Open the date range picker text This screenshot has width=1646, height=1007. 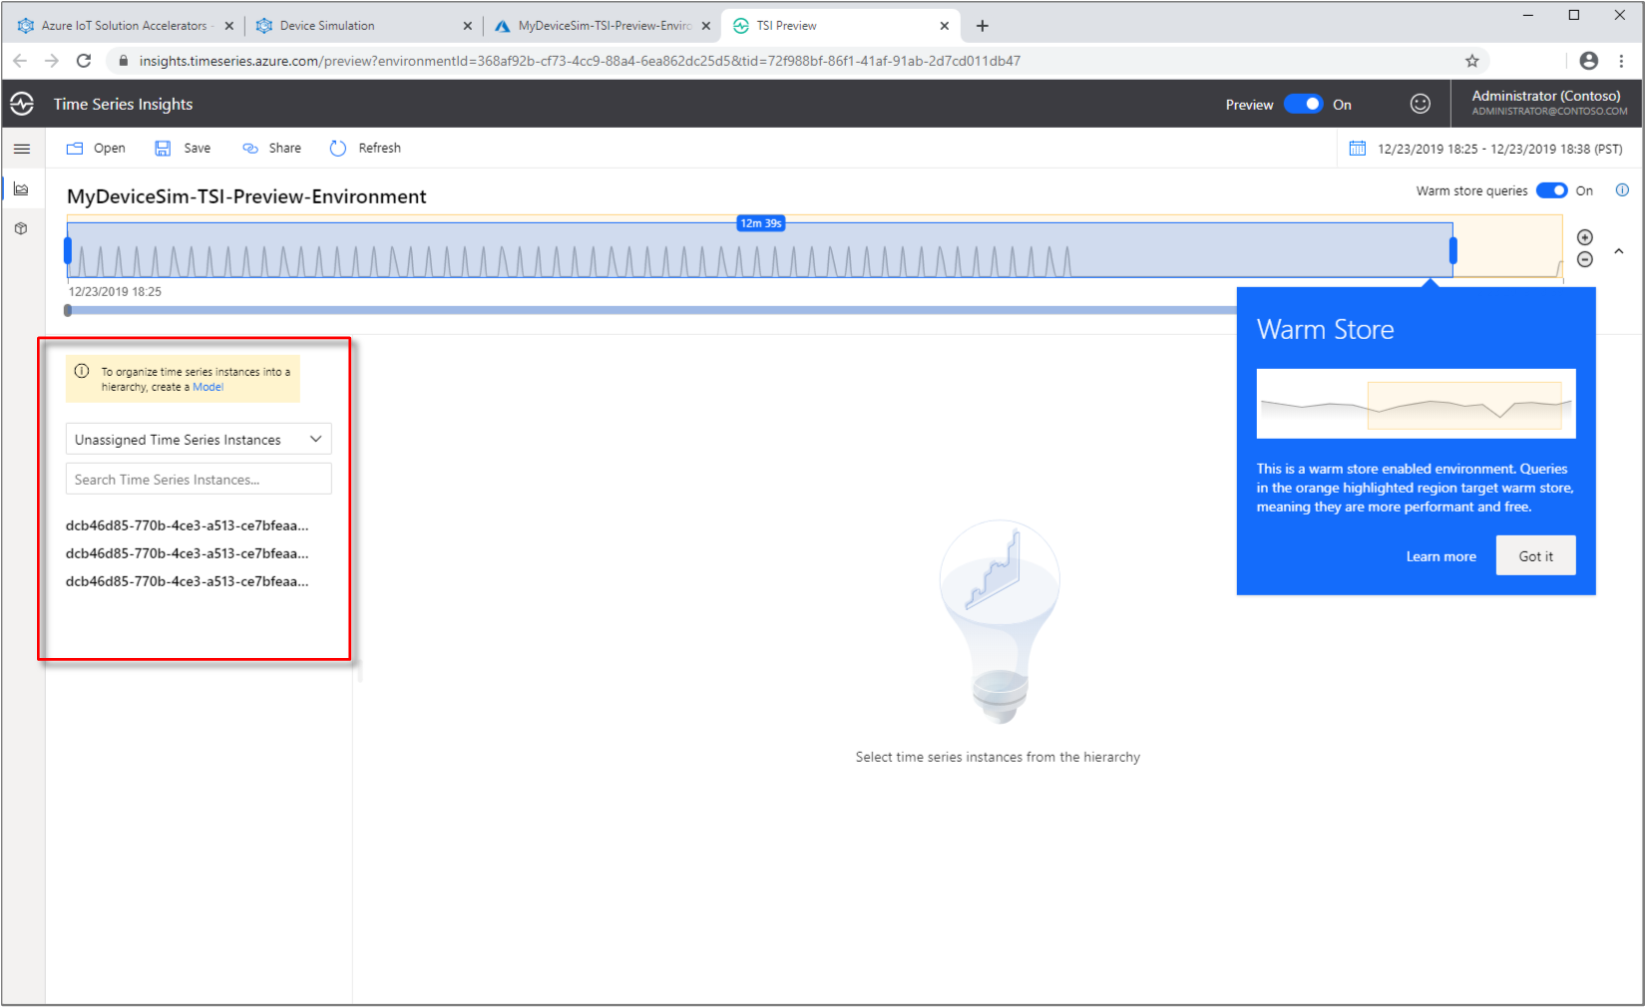pos(1500,149)
